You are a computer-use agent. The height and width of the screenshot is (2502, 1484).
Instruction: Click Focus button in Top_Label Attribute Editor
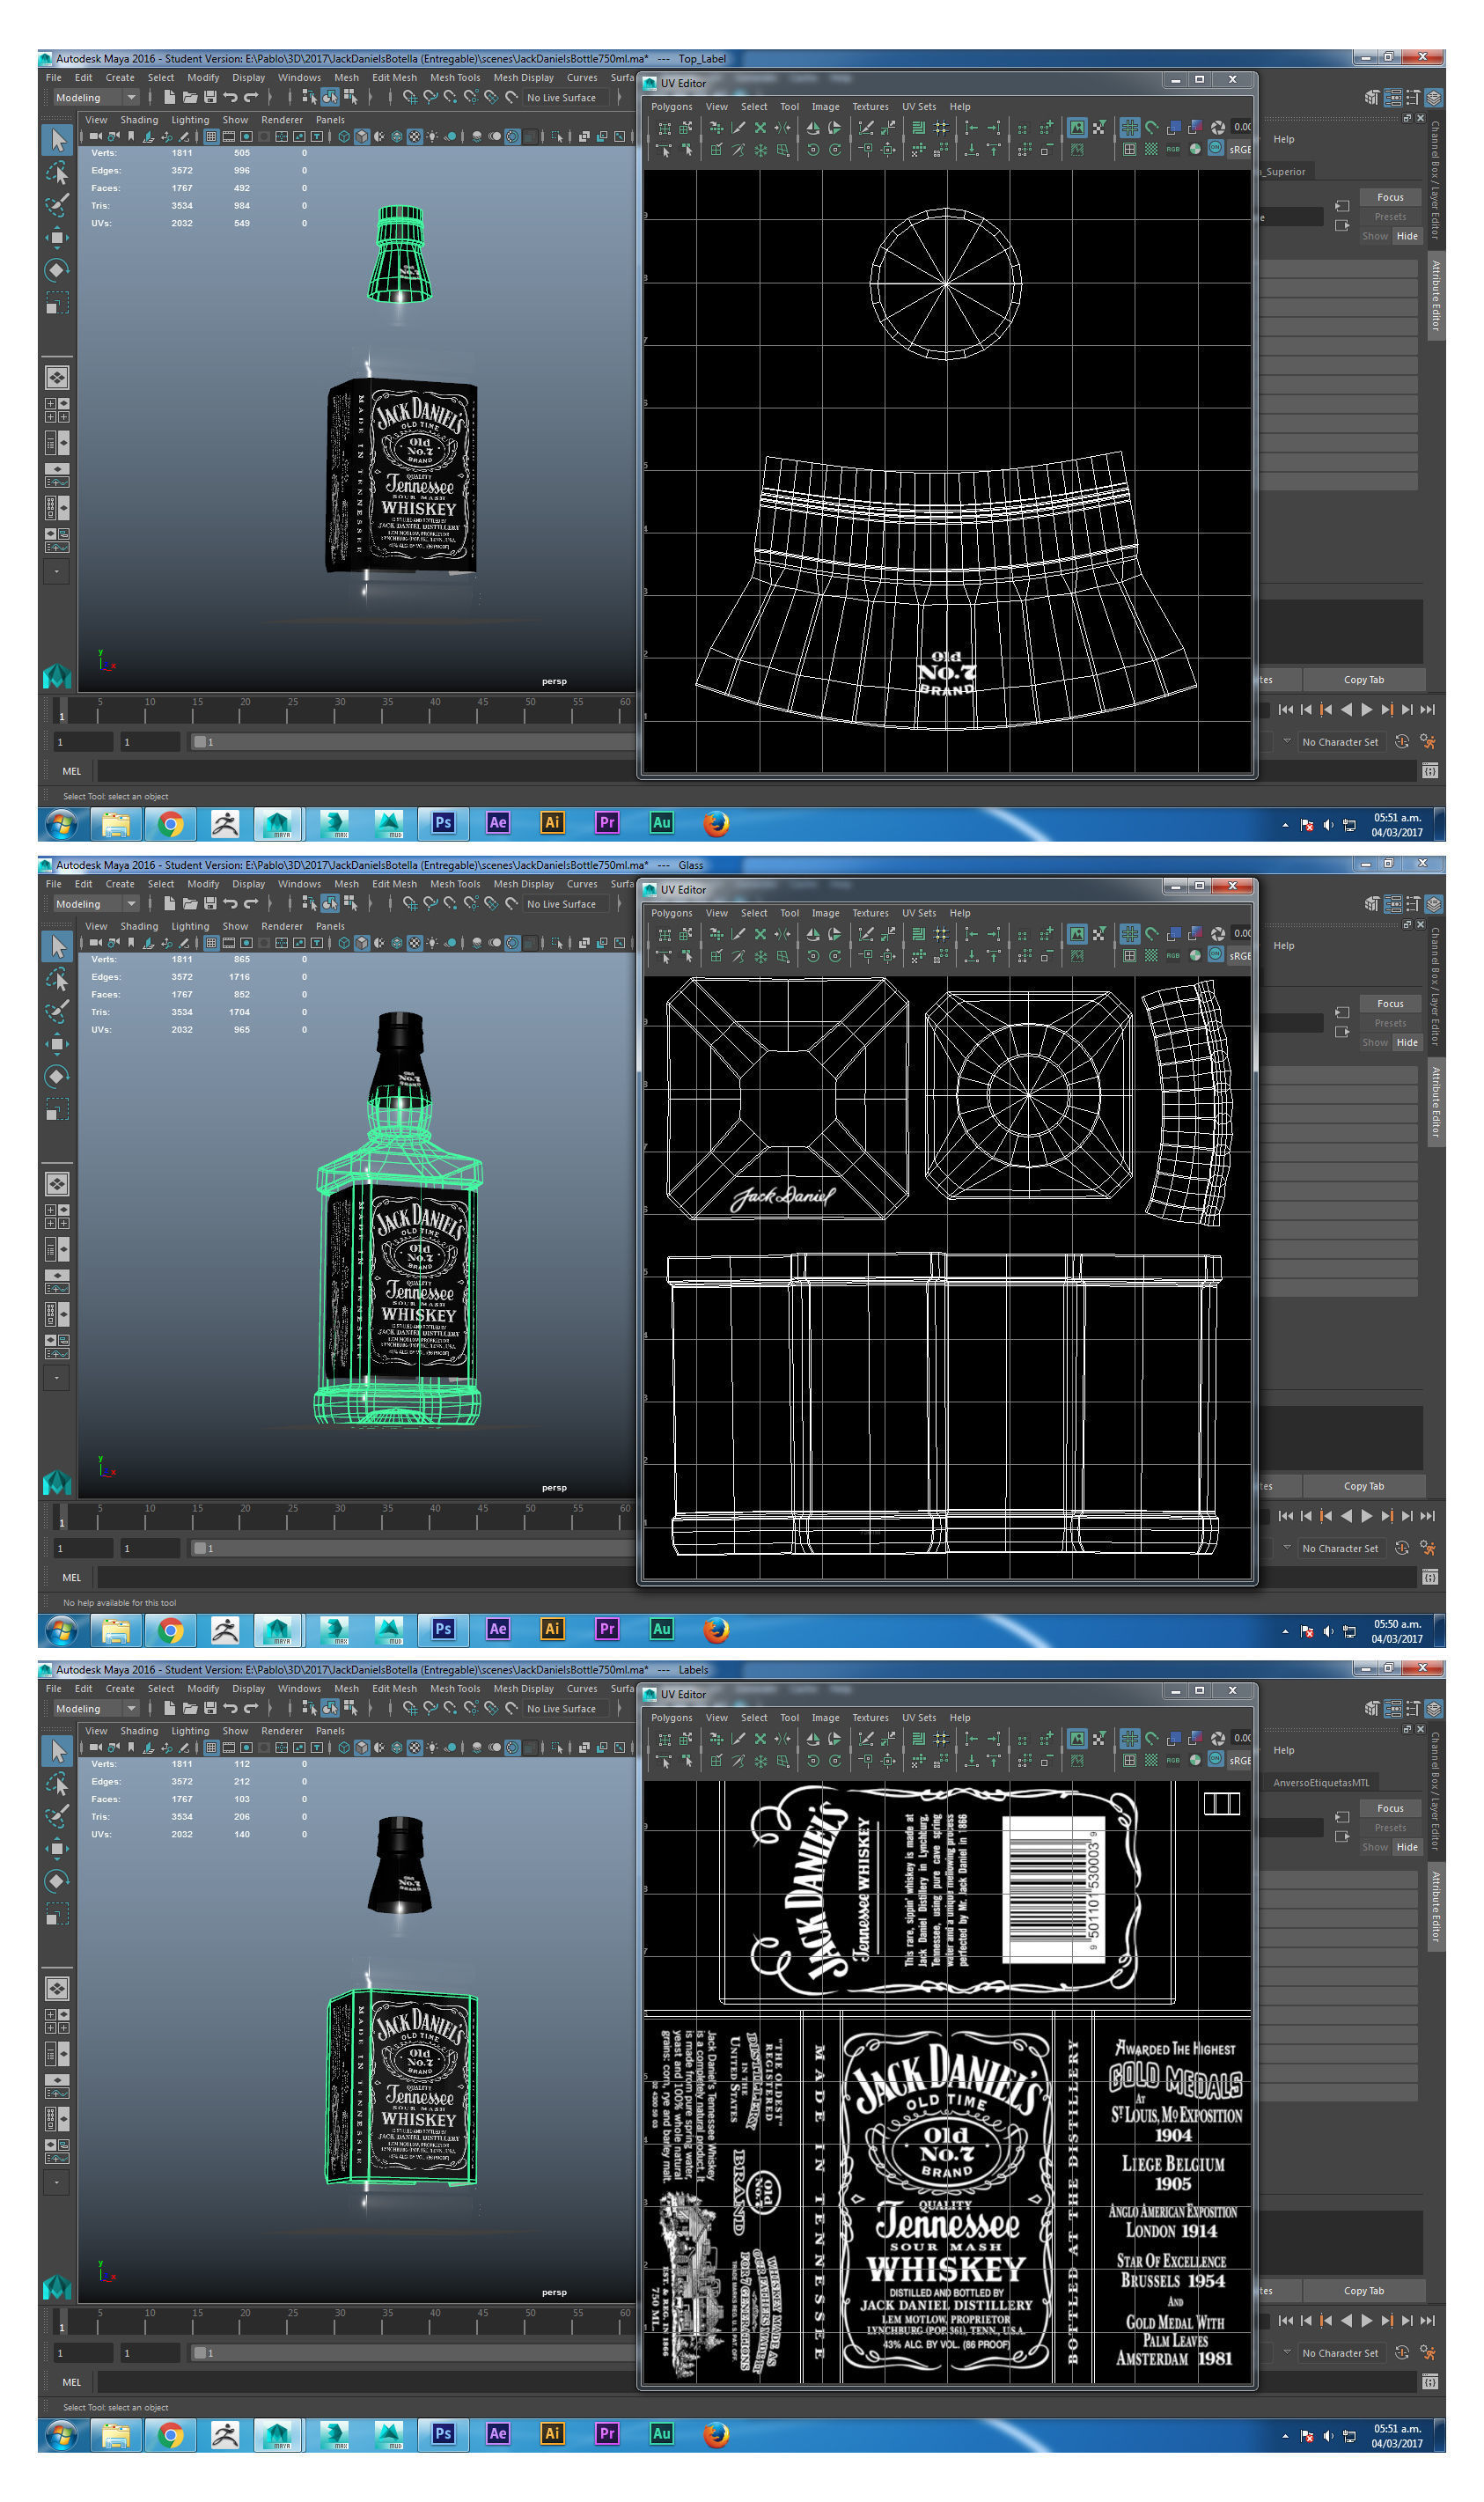click(1390, 197)
